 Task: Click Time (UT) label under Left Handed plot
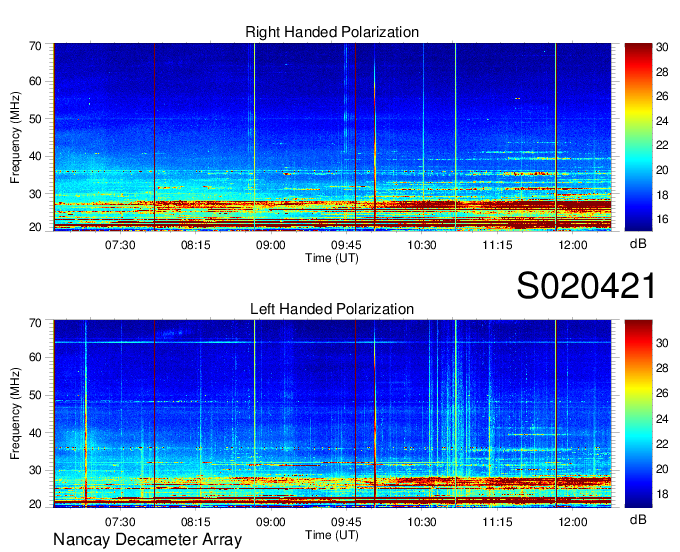[332, 535]
